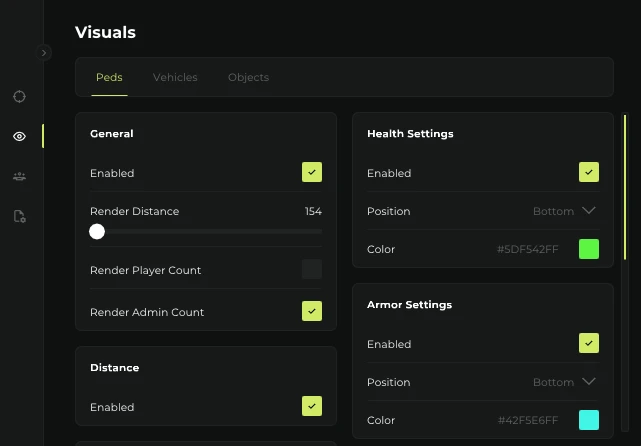641x446 pixels.
Task: Click the green Health color swatch
Action: pos(589,249)
